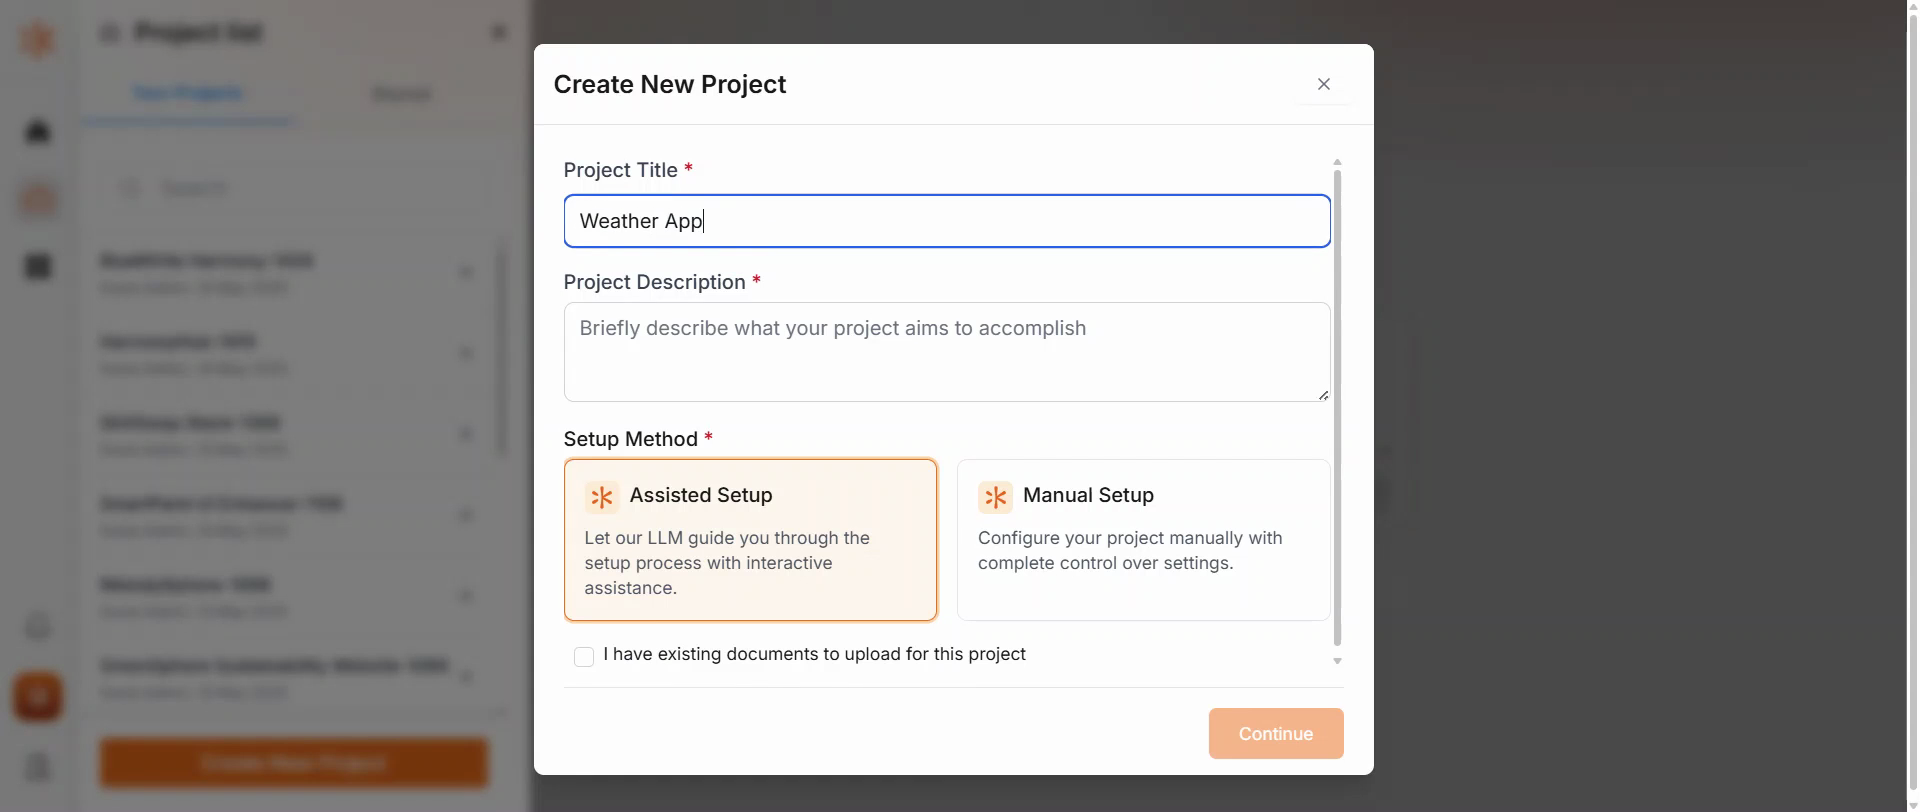Check the existing documents upload checkbox
Image resolution: width=1920 pixels, height=812 pixels.
click(x=584, y=656)
